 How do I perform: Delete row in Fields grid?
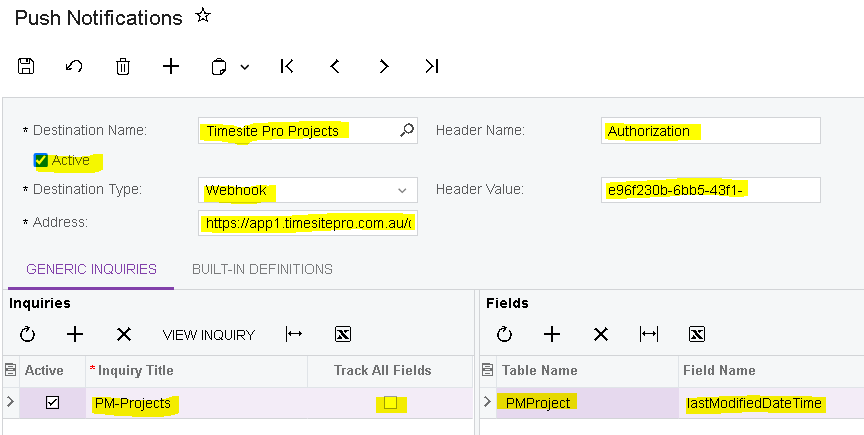(x=601, y=334)
